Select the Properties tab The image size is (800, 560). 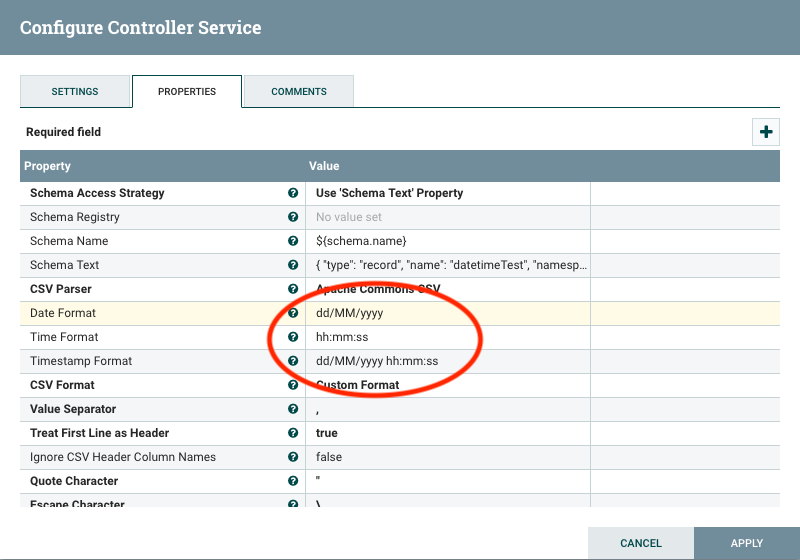pyautogui.click(x=187, y=92)
